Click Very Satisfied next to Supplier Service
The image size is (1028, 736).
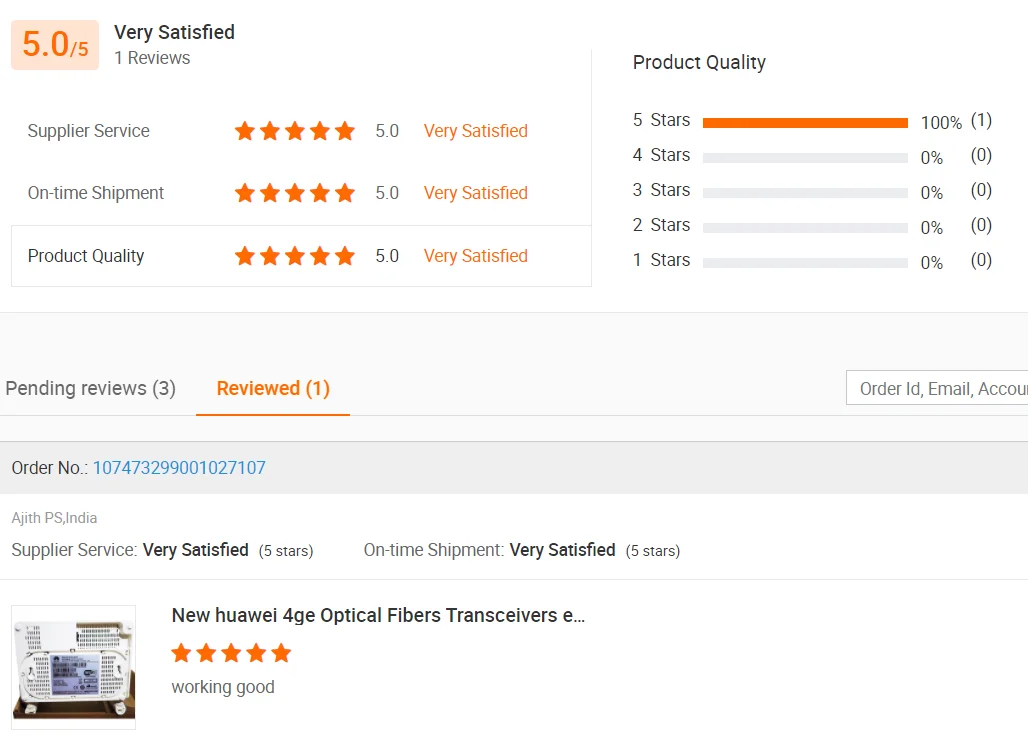475,131
